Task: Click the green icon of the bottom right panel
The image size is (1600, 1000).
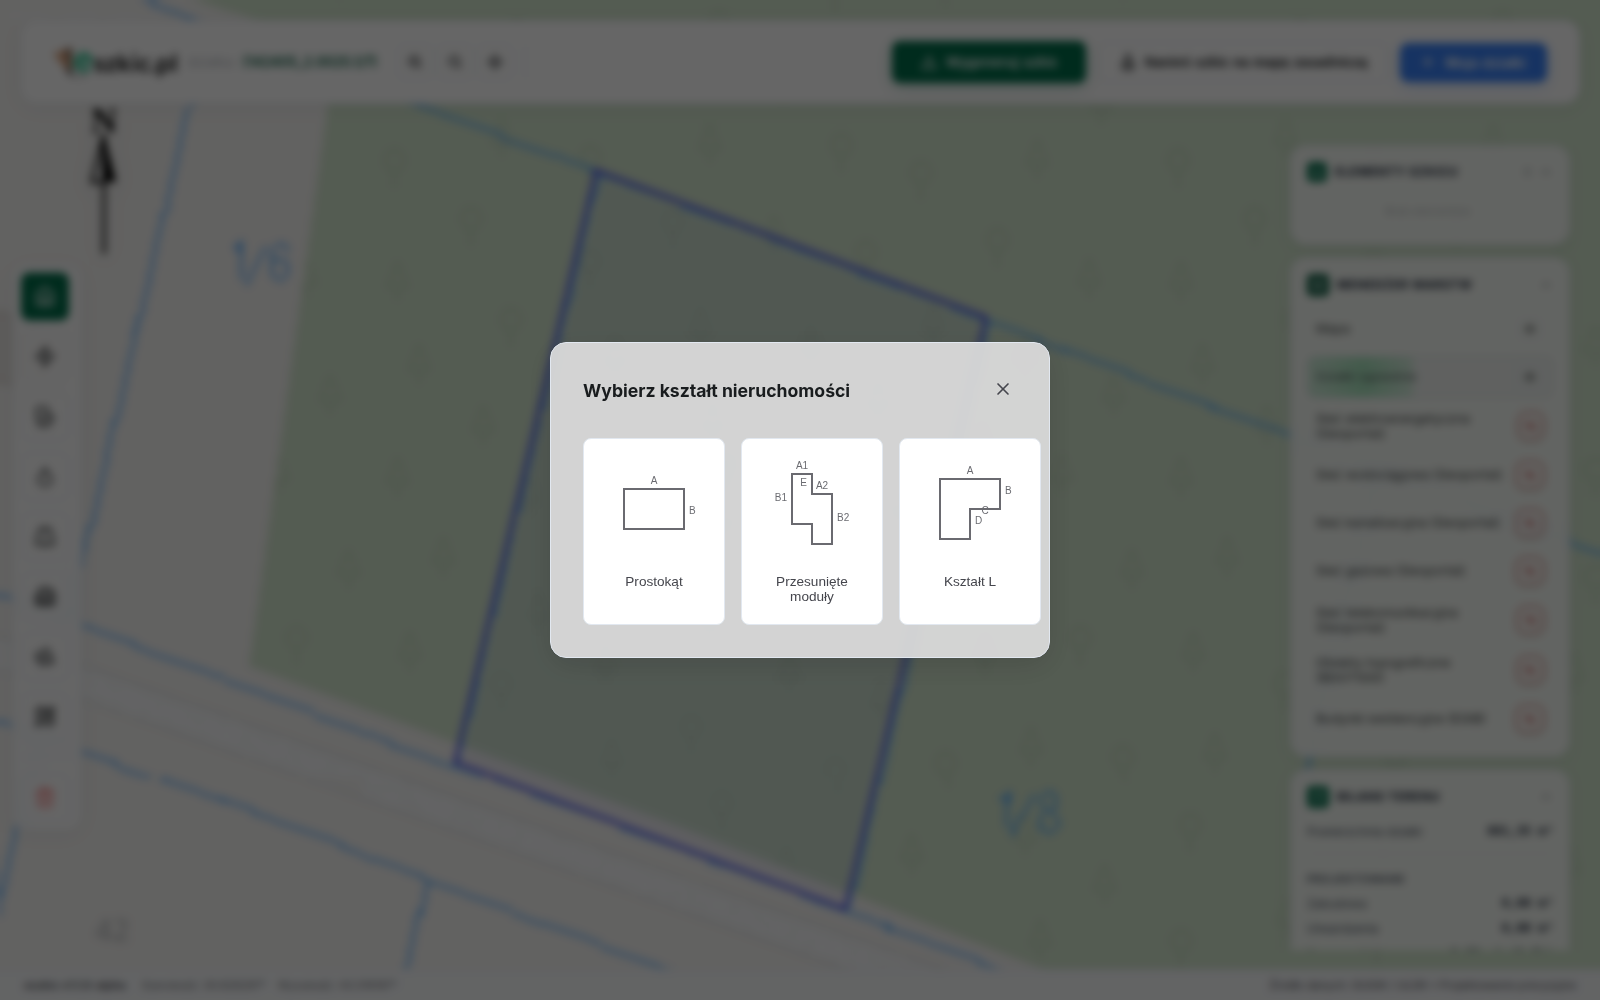Action: click(x=1317, y=797)
